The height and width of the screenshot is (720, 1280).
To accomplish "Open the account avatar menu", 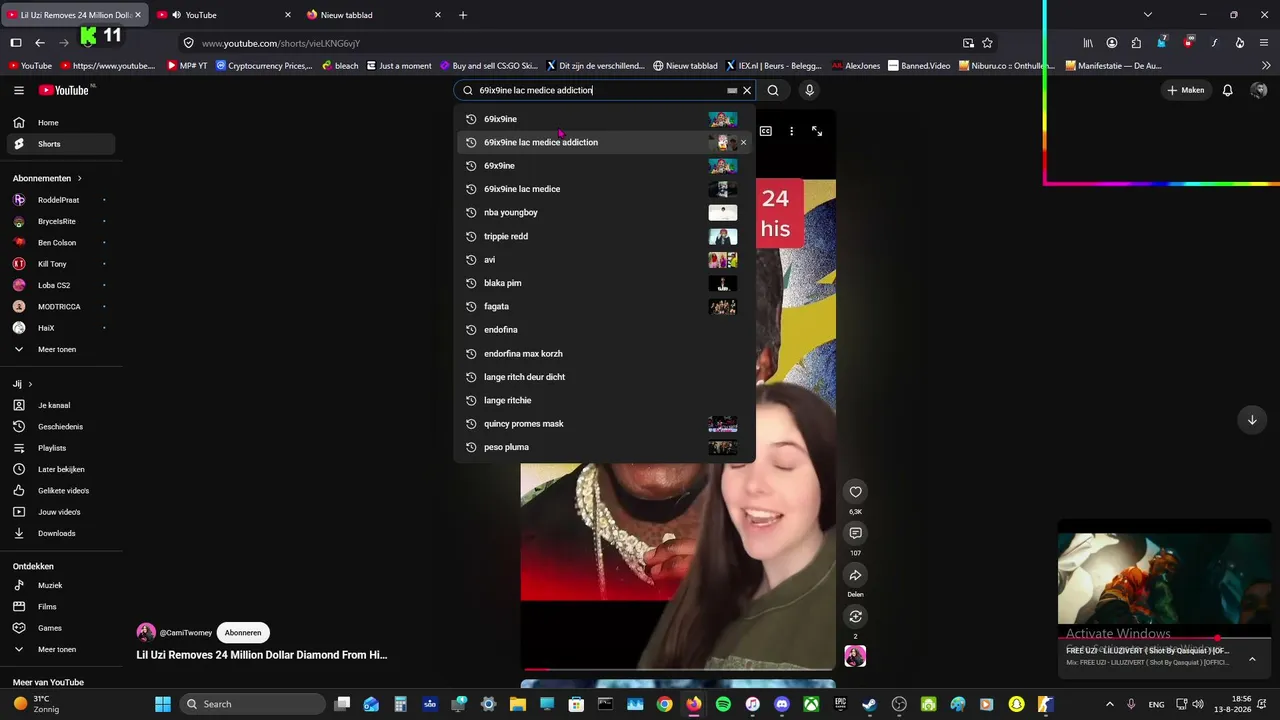I will point(1259,90).
